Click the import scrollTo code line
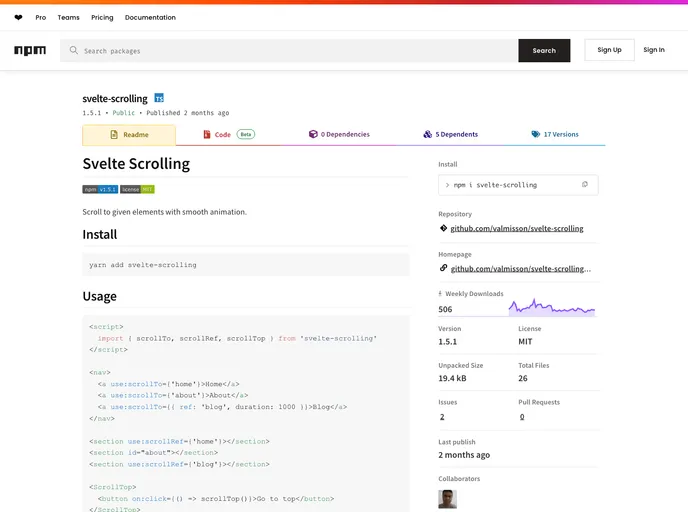Viewport: 688px width, 512px height. (x=237, y=338)
